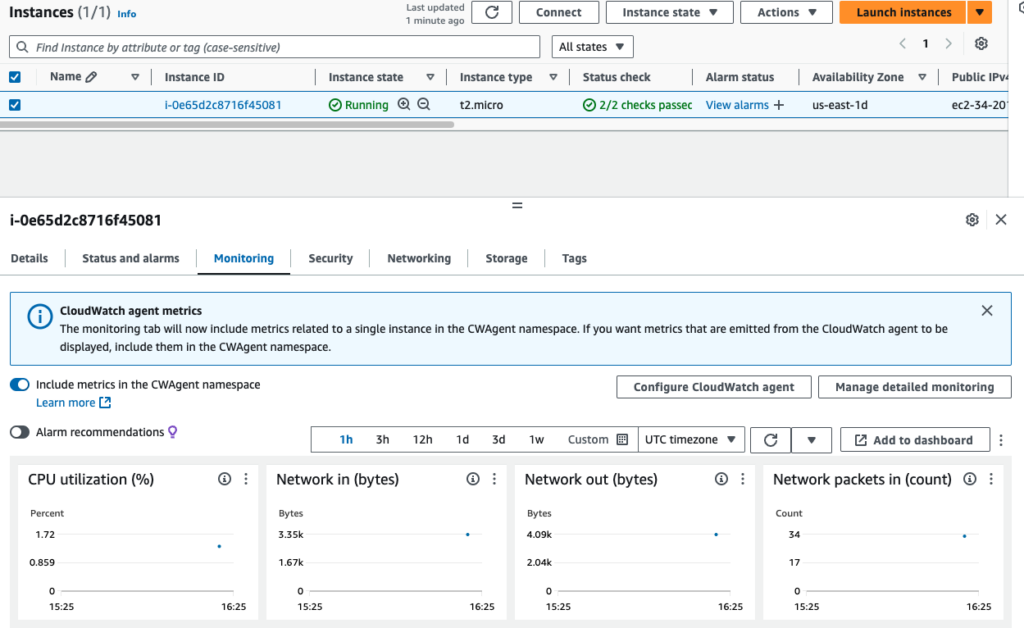Click the Find Instance search field
The width and height of the screenshot is (1024, 628).
[274, 47]
